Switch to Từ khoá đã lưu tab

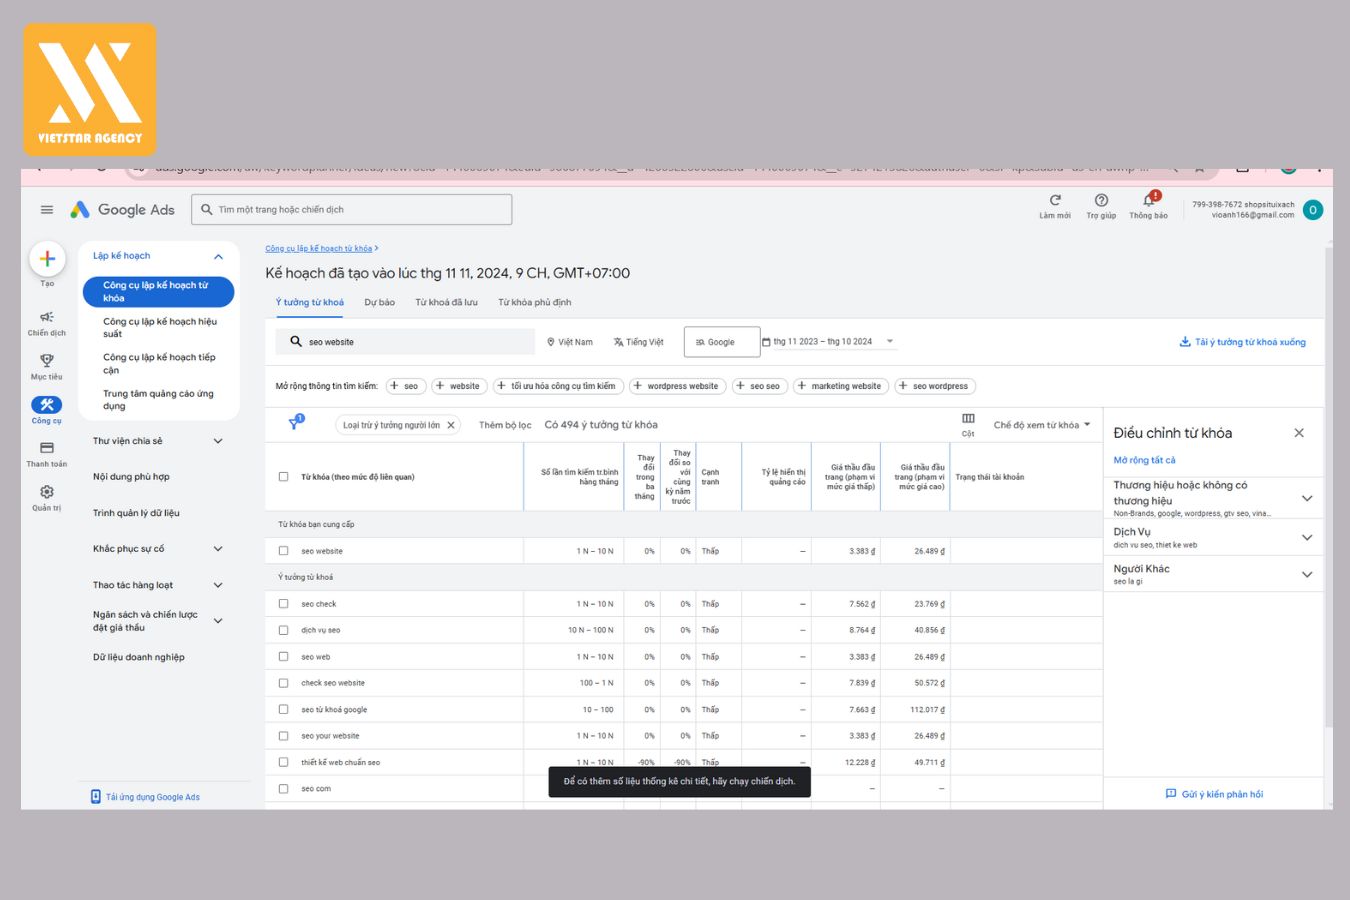tap(446, 302)
